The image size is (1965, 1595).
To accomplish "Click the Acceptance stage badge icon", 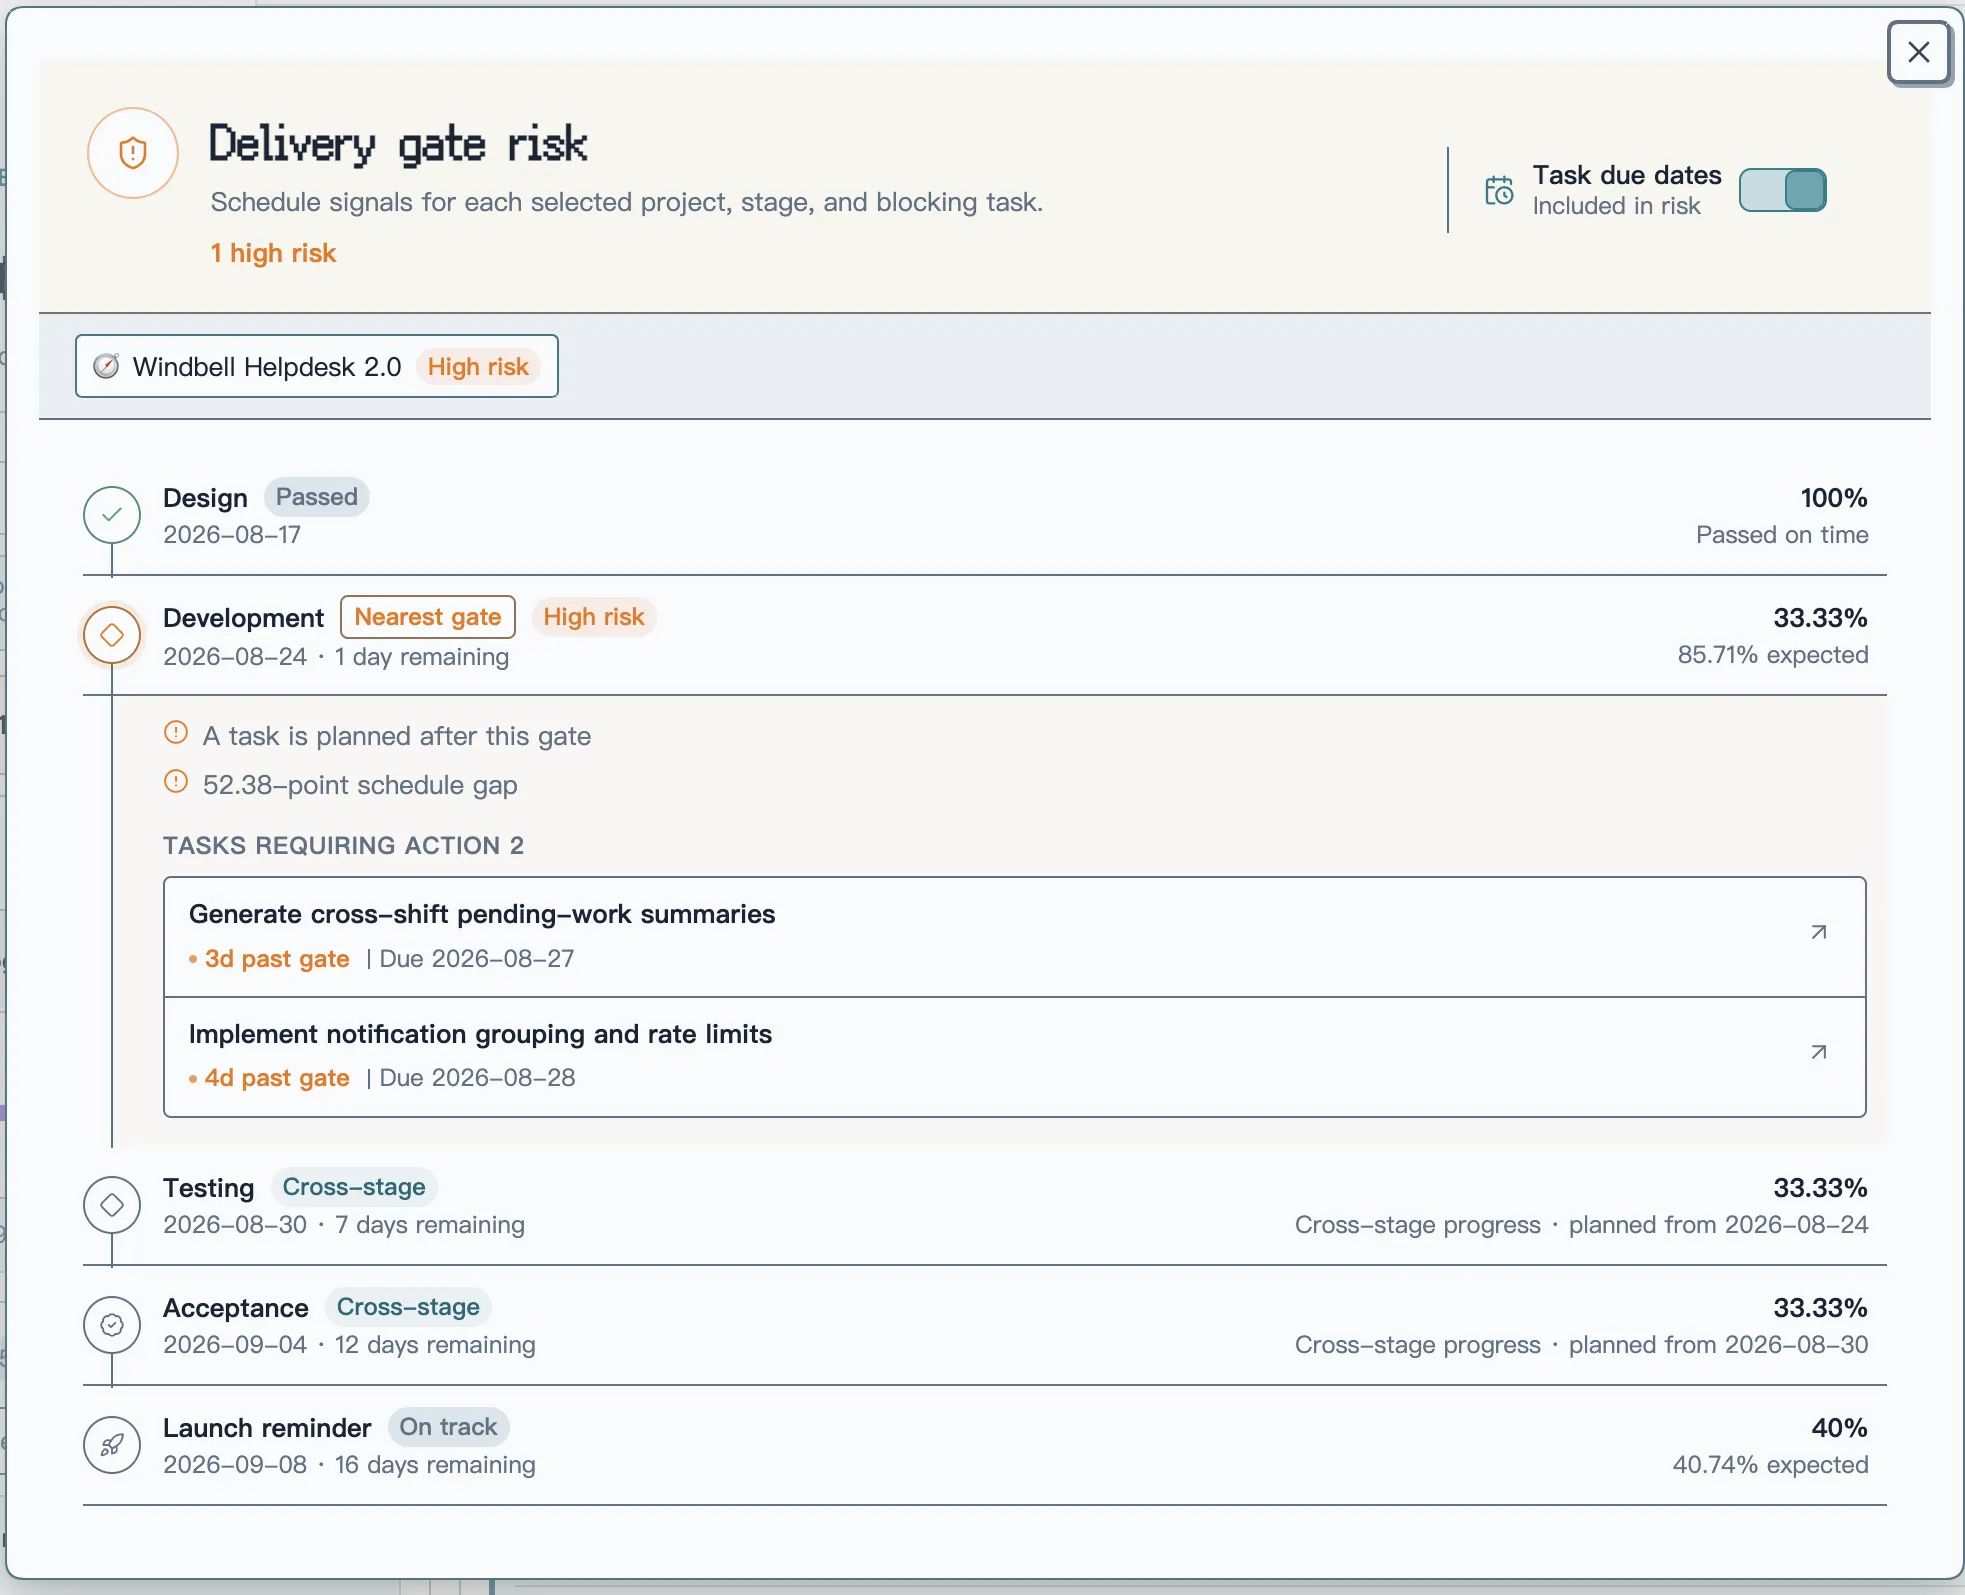I will [112, 1325].
